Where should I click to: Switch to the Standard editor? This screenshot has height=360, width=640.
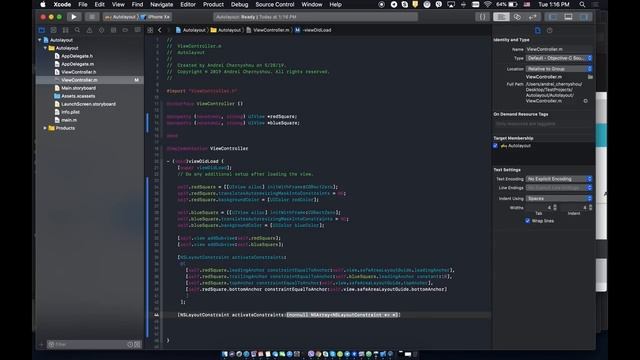pos(501,17)
